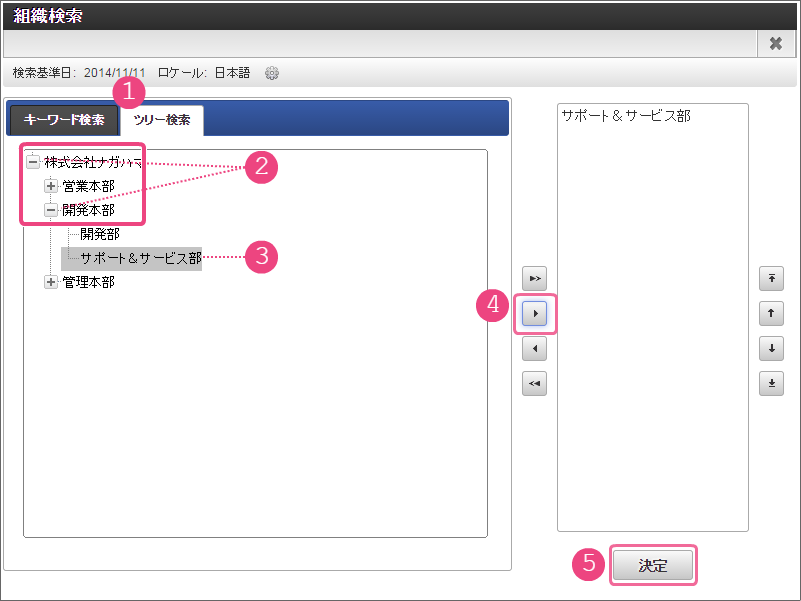Select サポート＆サービス部 in the selected list
801x601 pixels.
tap(626, 116)
